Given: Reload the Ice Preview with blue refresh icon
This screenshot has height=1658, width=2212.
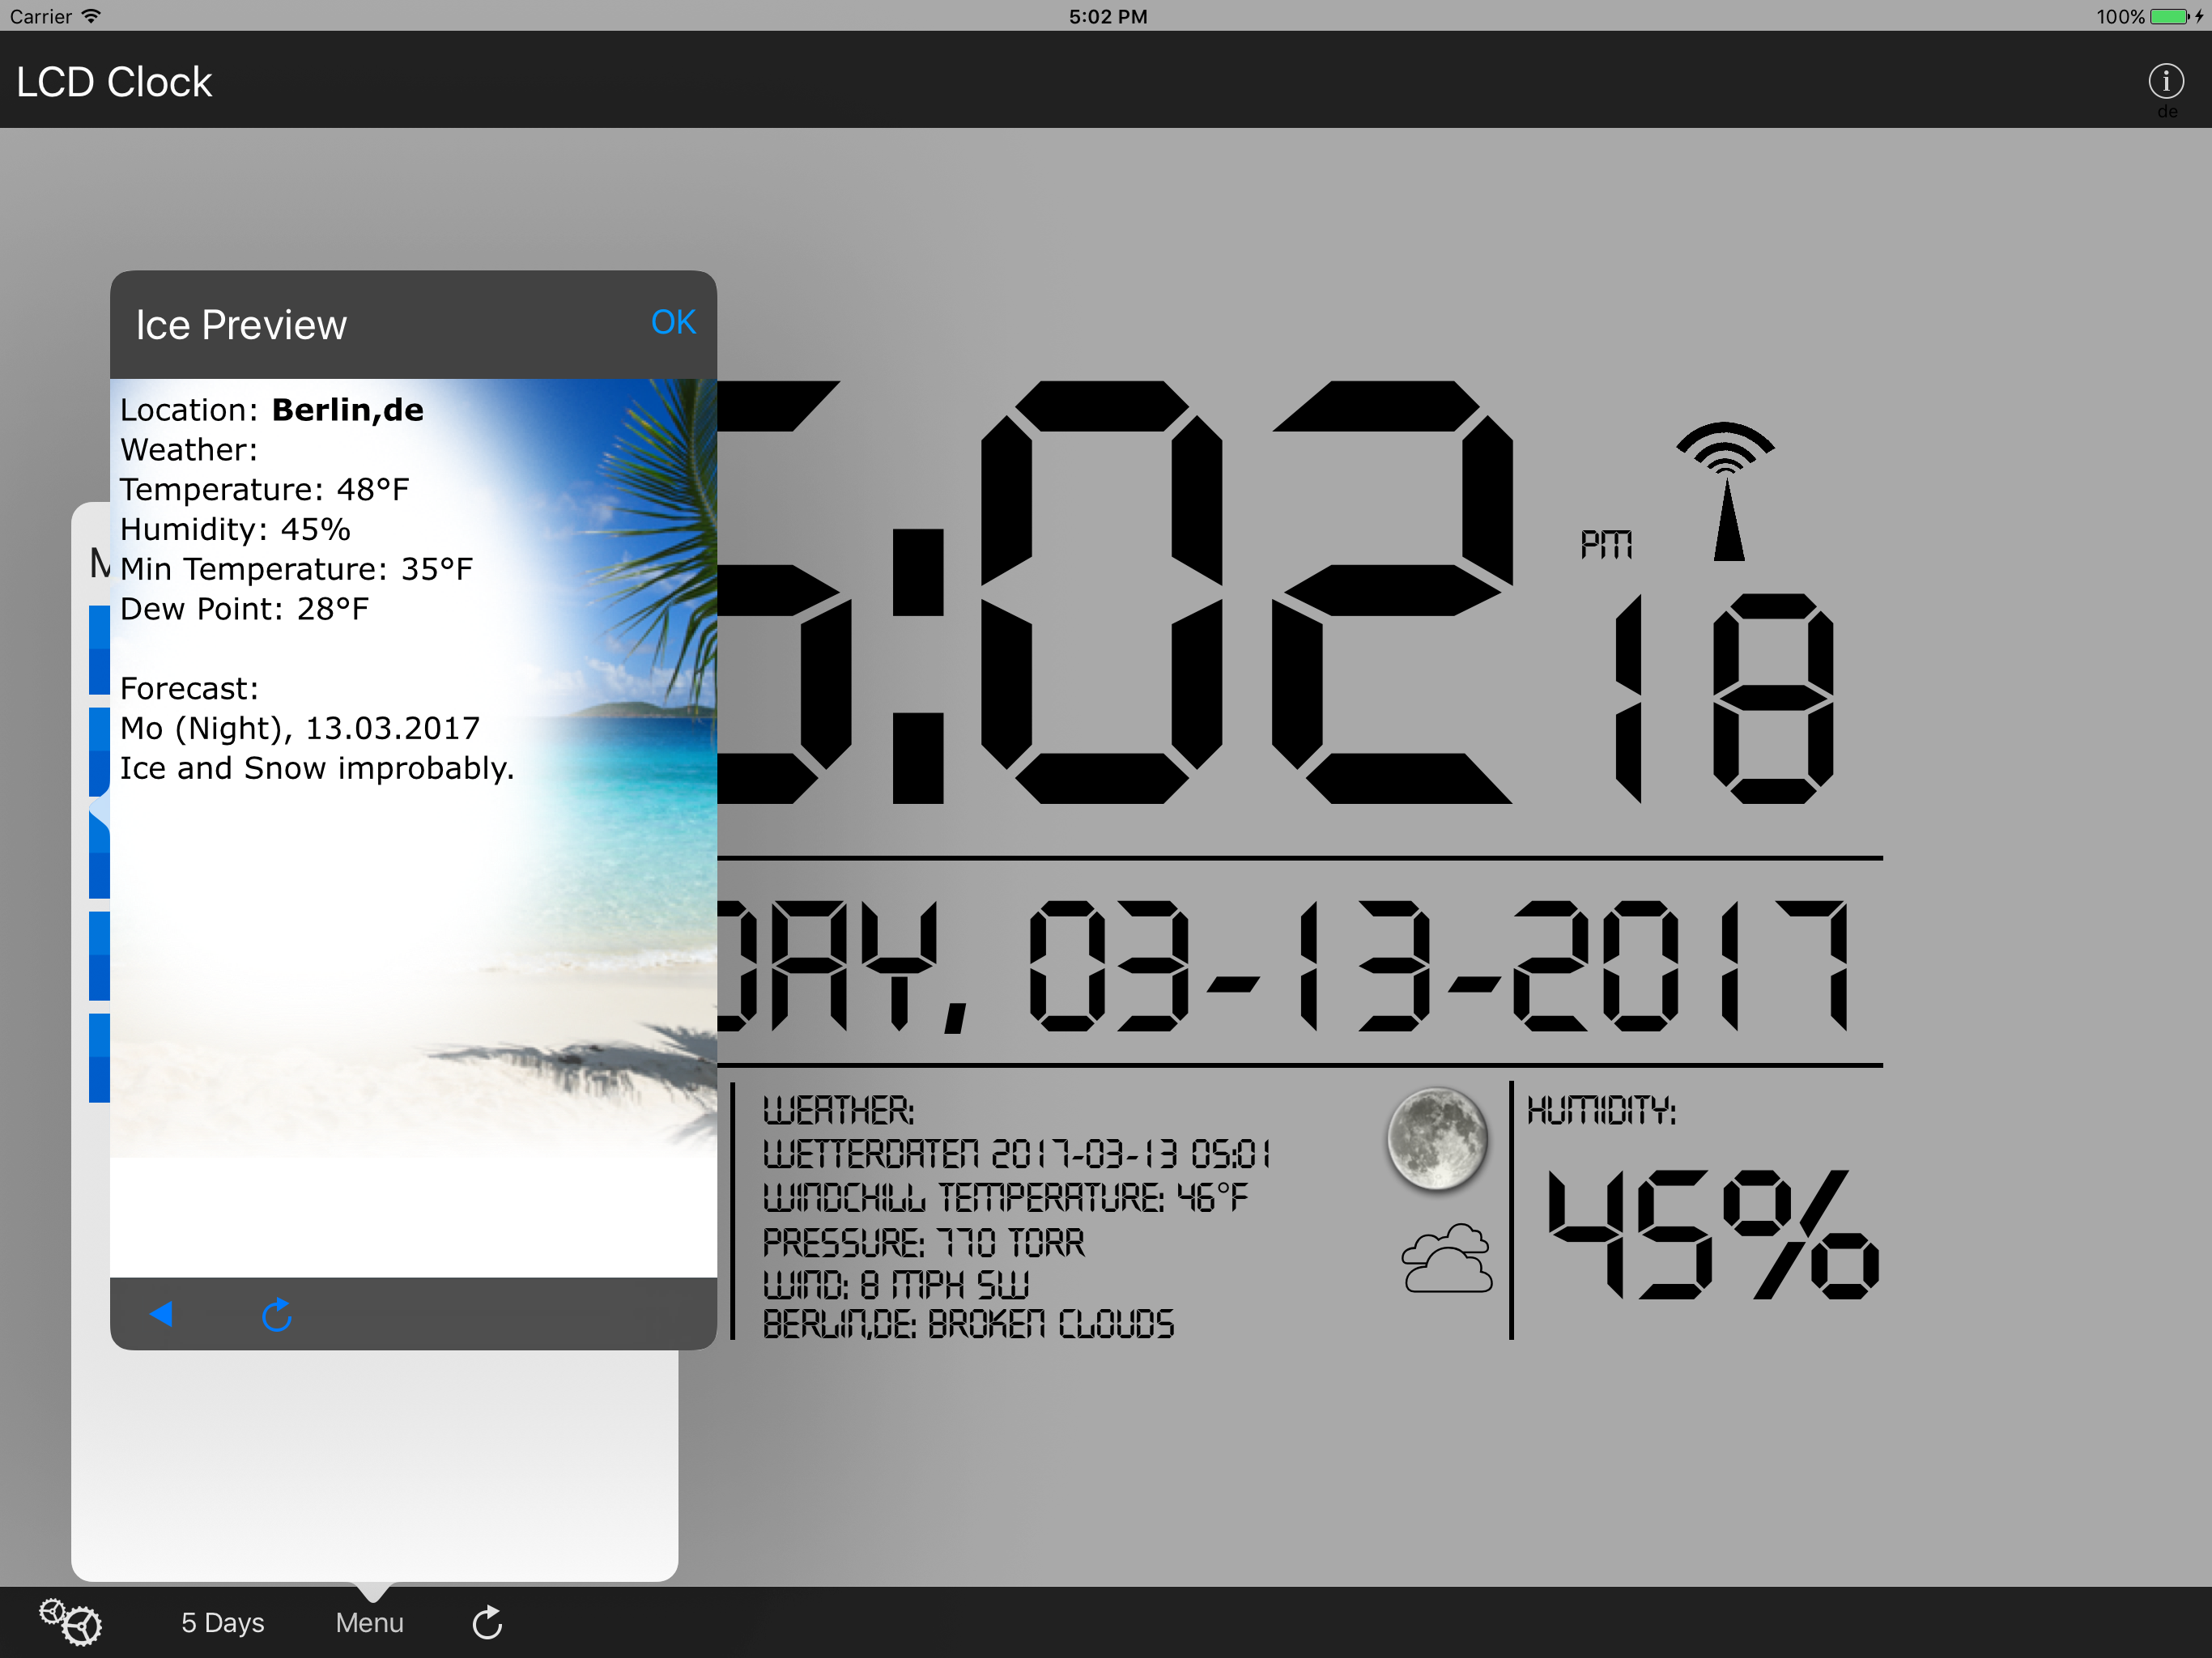Looking at the screenshot, I should pos(276,1315).
